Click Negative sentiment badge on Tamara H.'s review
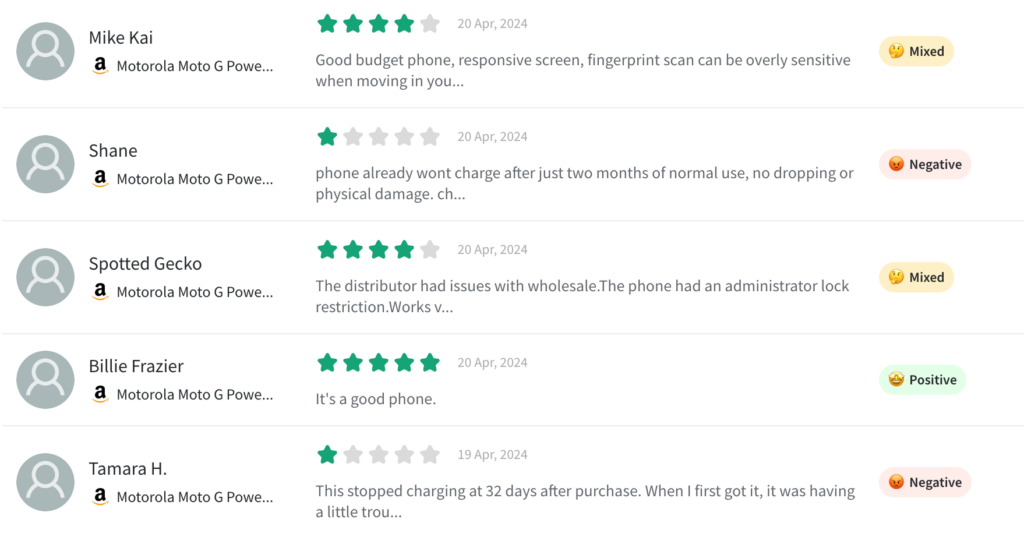Image resolution: width=1024 pixels, height=537 pixels. tap(924, 482)
